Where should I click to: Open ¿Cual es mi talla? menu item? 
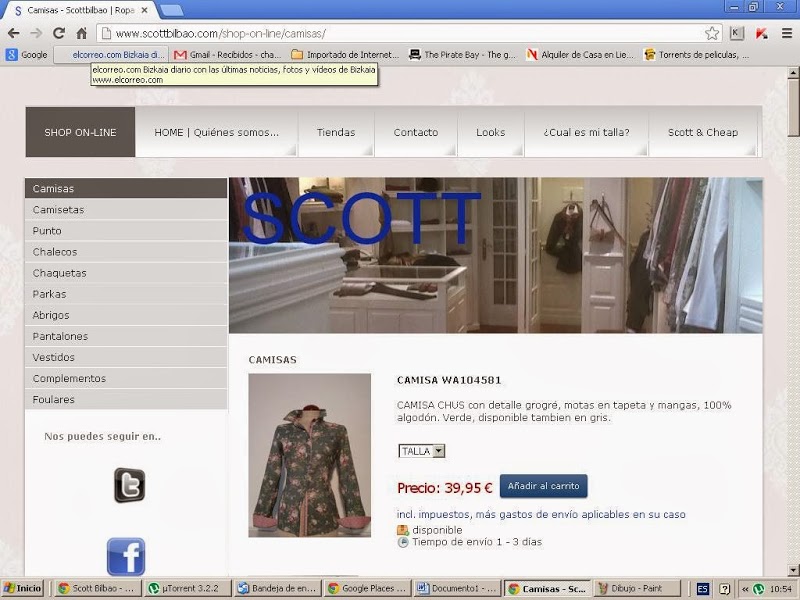(x=586, y=132)
